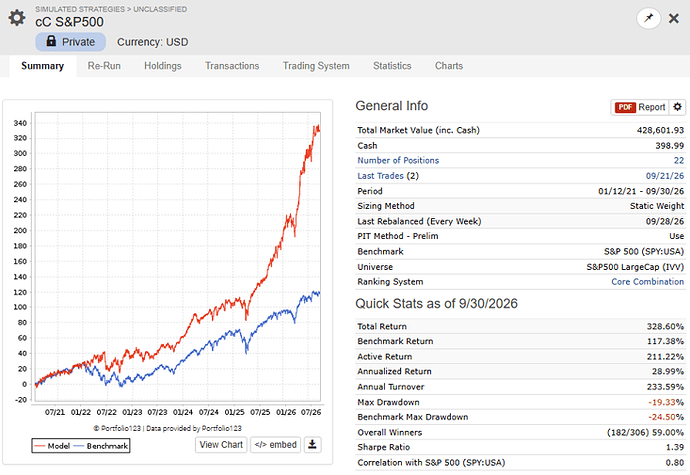Open the Number of Positions link
Image resolution: width=690 pixels, height=475 pixels.
[398, 161]
